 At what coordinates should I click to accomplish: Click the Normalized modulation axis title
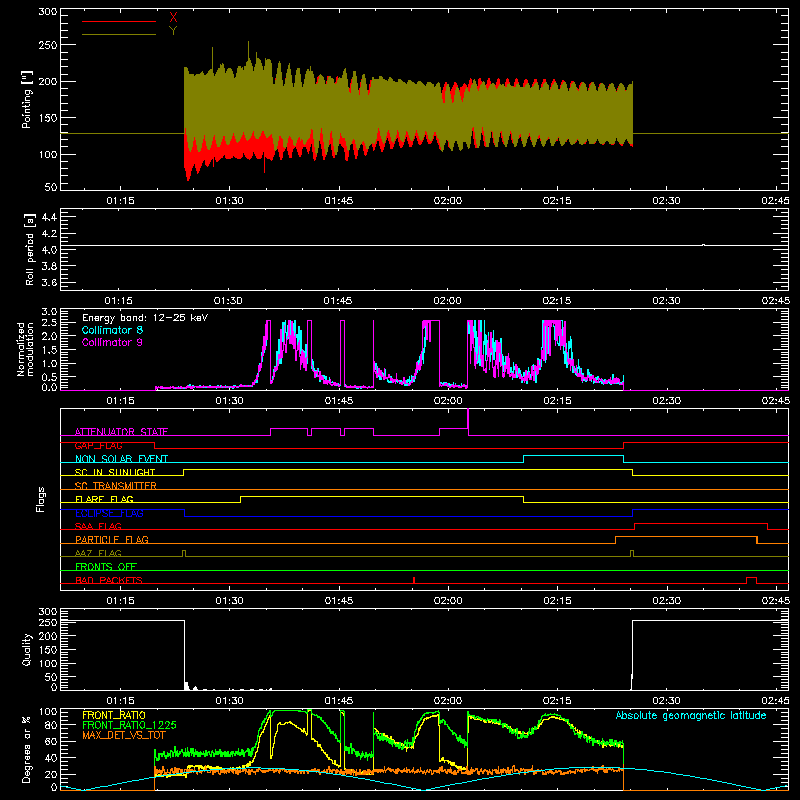(25, 349)
